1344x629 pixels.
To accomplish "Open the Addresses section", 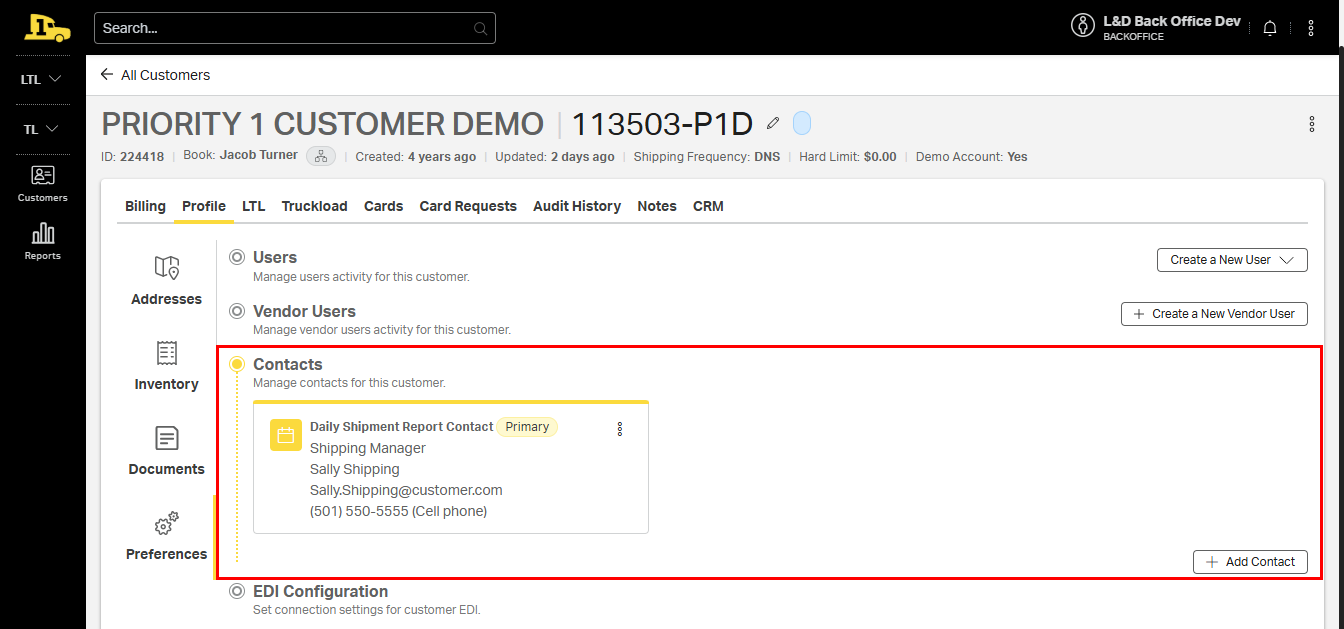I will tap(166, 280).
